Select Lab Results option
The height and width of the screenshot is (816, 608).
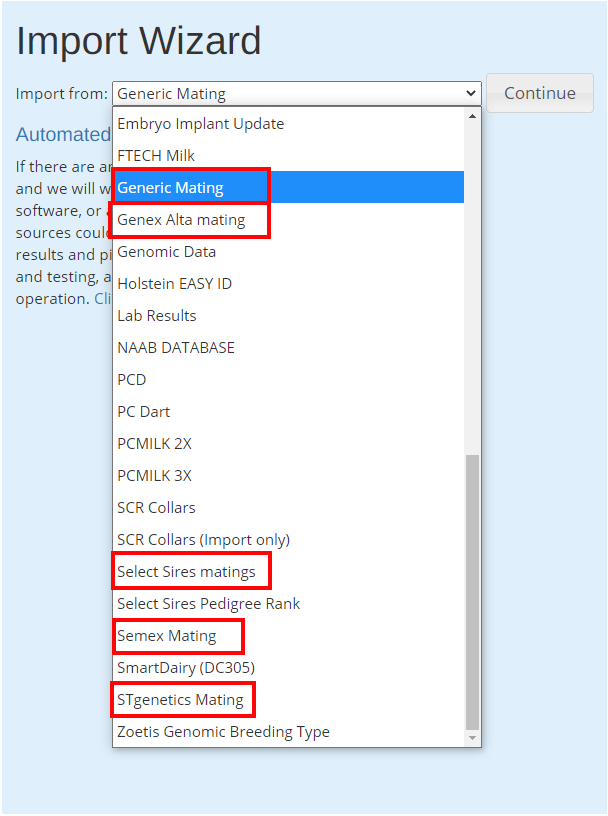pyautogui.click(x=288, y=315)
